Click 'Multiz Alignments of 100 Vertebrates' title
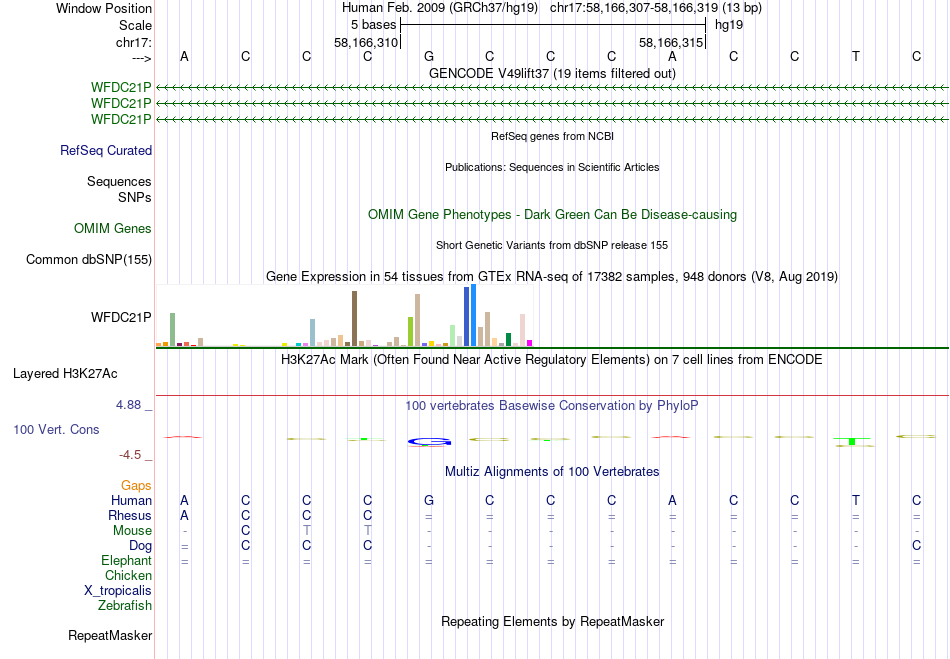This screenshot has width=950, height=659. 552,472
